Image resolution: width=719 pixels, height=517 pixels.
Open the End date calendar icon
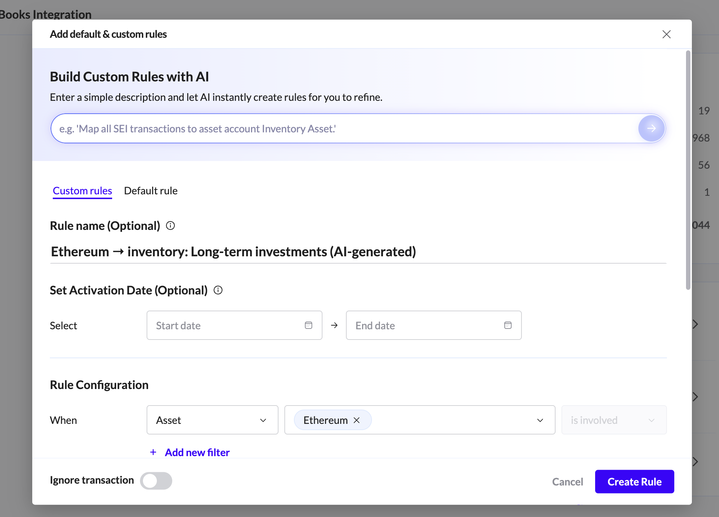coord(508,325)
